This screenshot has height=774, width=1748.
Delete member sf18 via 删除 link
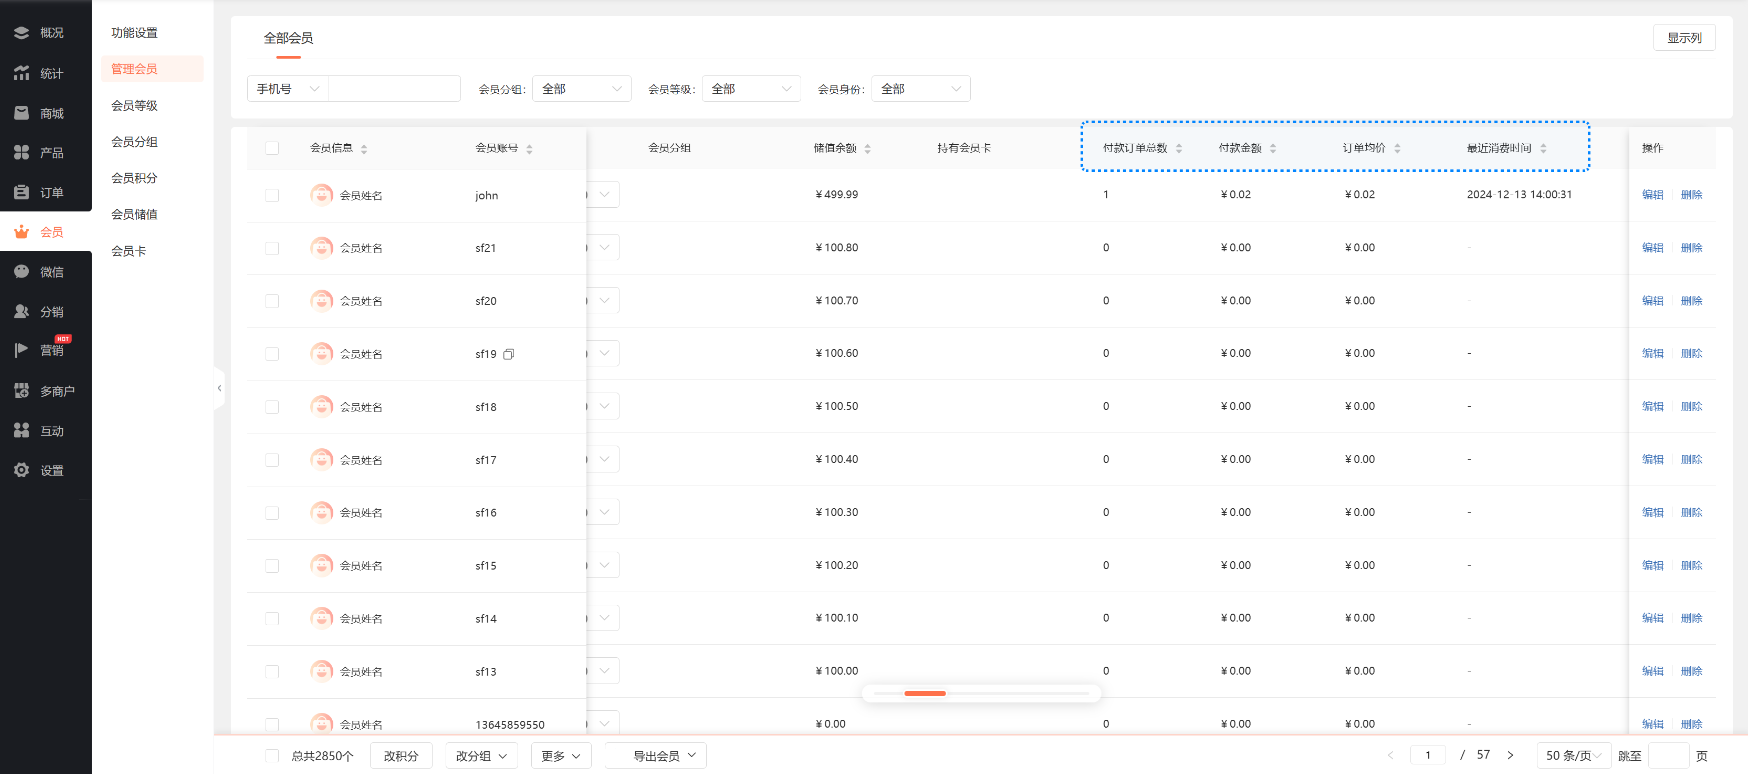click(1692, 407)
